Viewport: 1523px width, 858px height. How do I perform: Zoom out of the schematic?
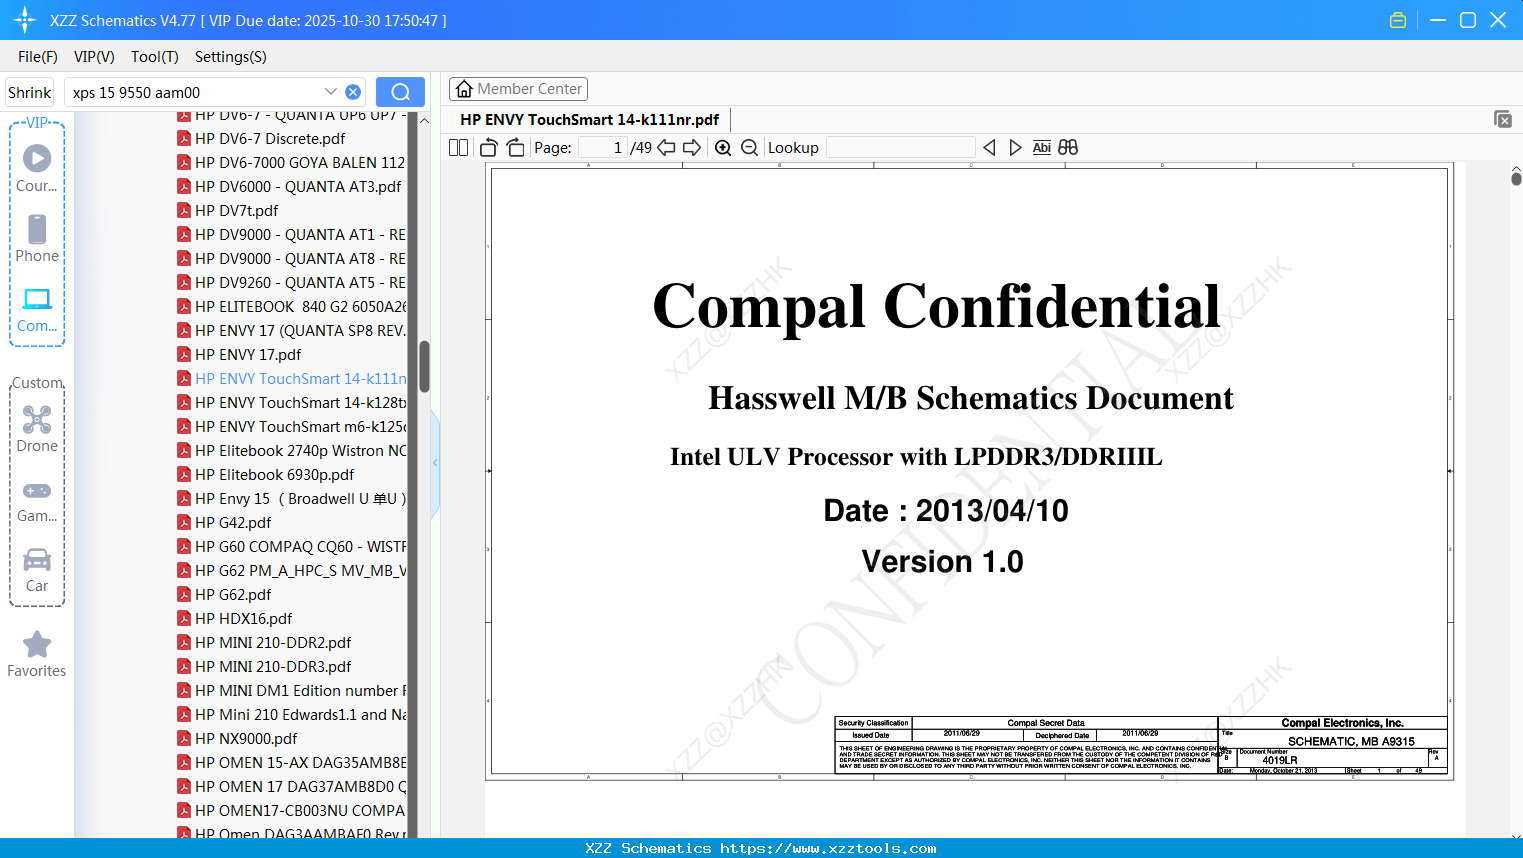point(750,147)
